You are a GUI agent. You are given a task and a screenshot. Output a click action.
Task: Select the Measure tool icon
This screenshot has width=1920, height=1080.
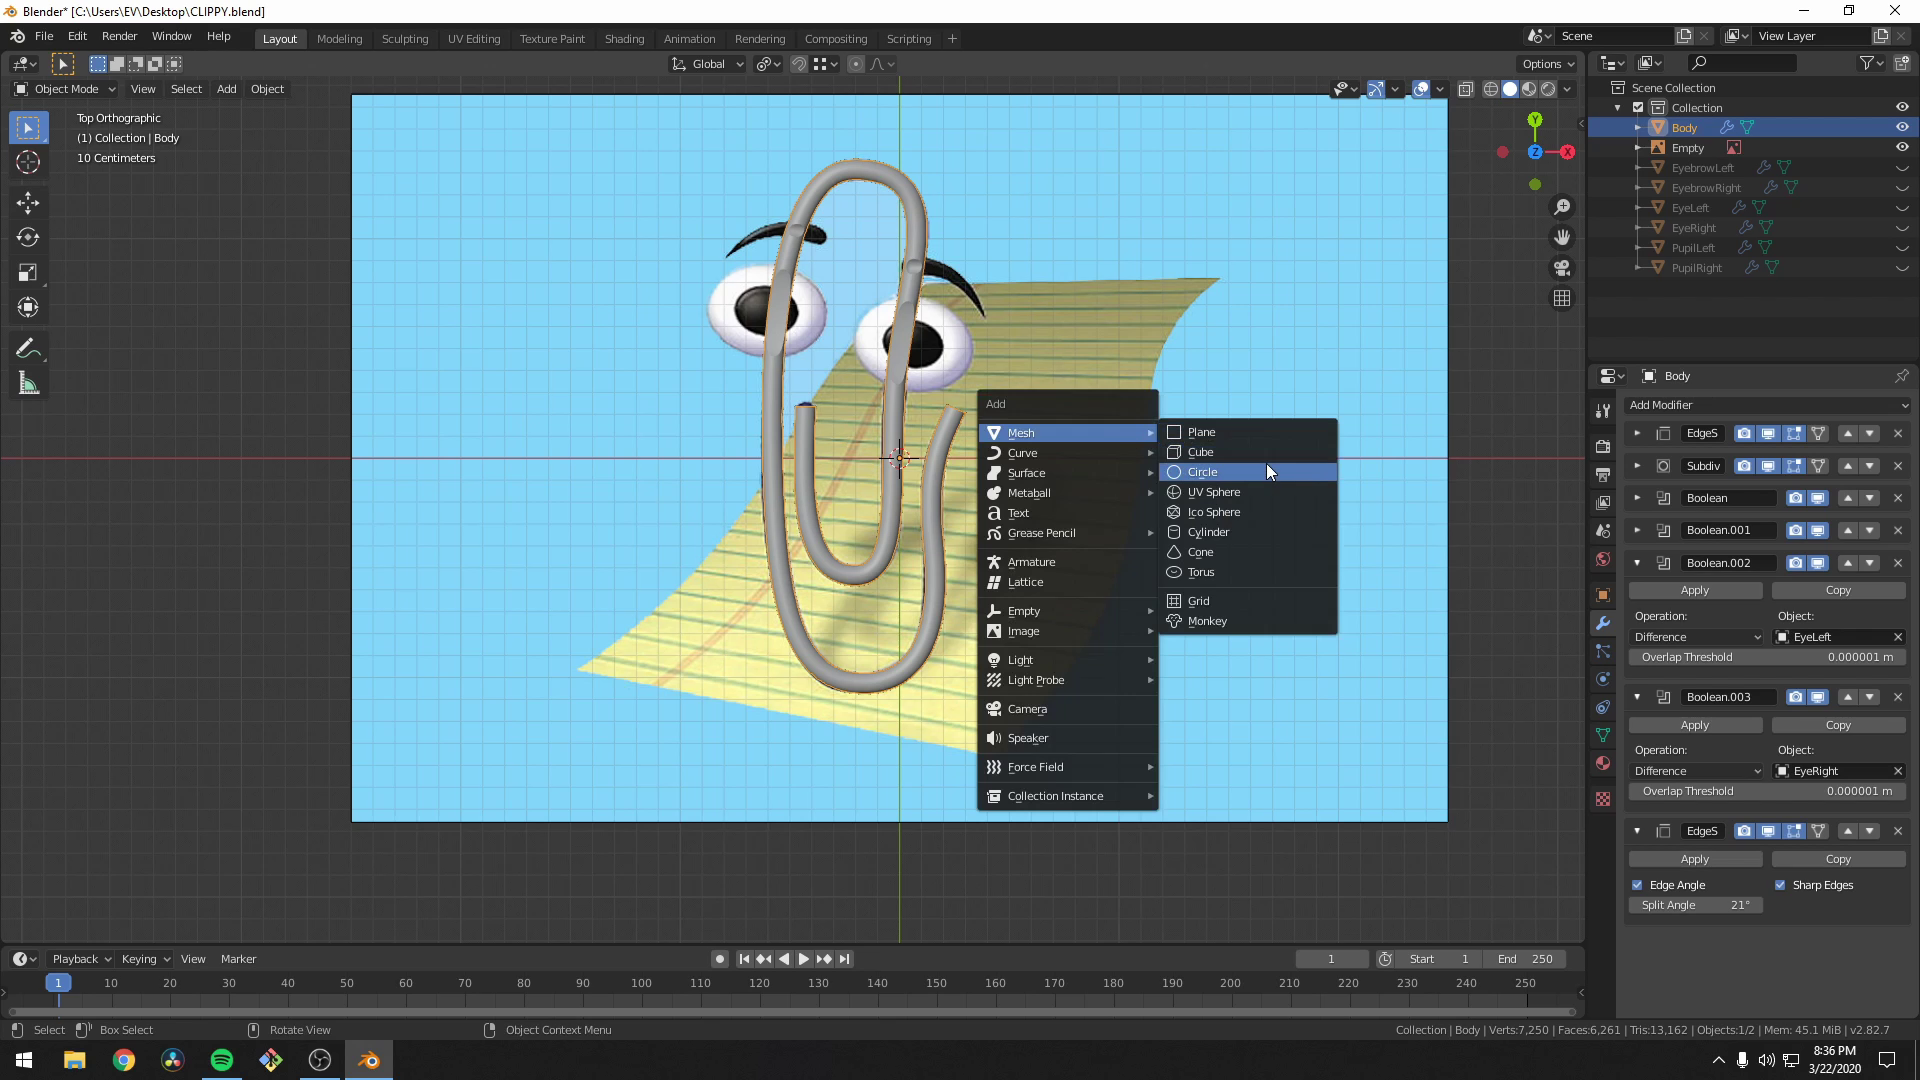(29, 382)
